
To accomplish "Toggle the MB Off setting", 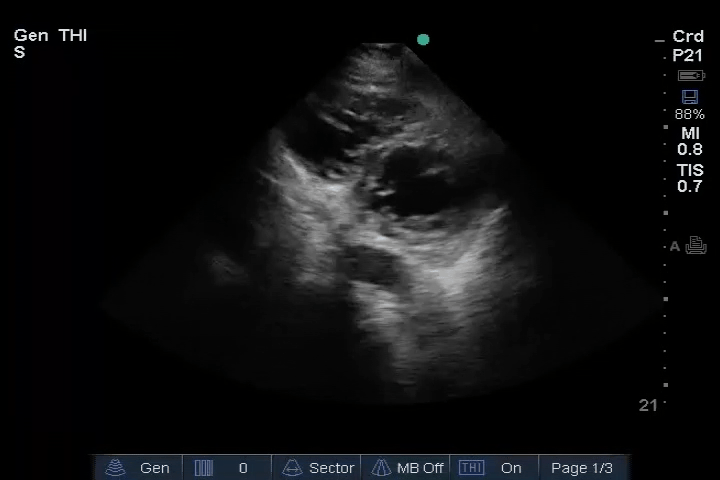I will [420, 468].
